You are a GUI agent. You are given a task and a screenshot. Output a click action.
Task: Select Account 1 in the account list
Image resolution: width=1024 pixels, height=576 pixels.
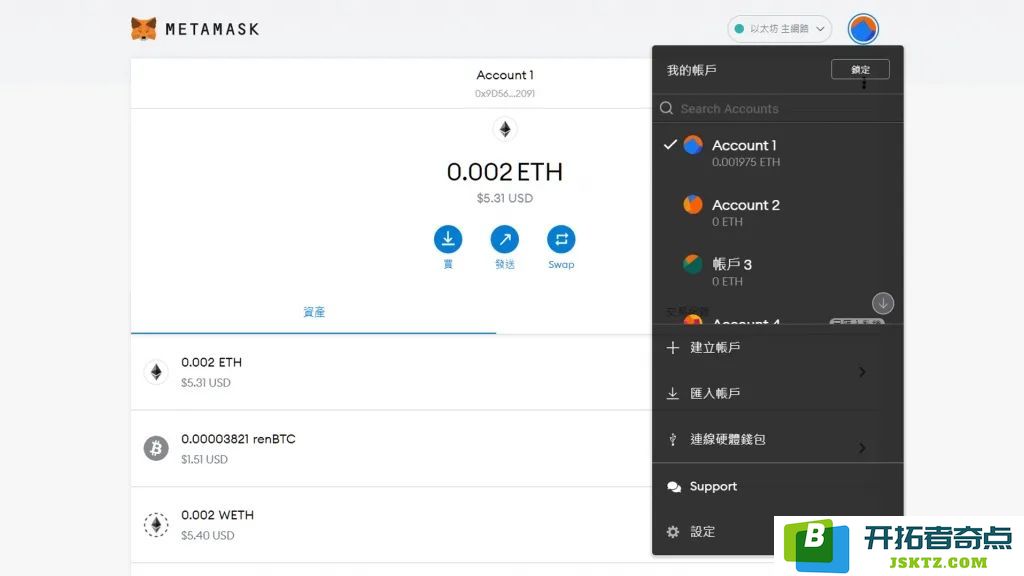[x=777, y=153]
